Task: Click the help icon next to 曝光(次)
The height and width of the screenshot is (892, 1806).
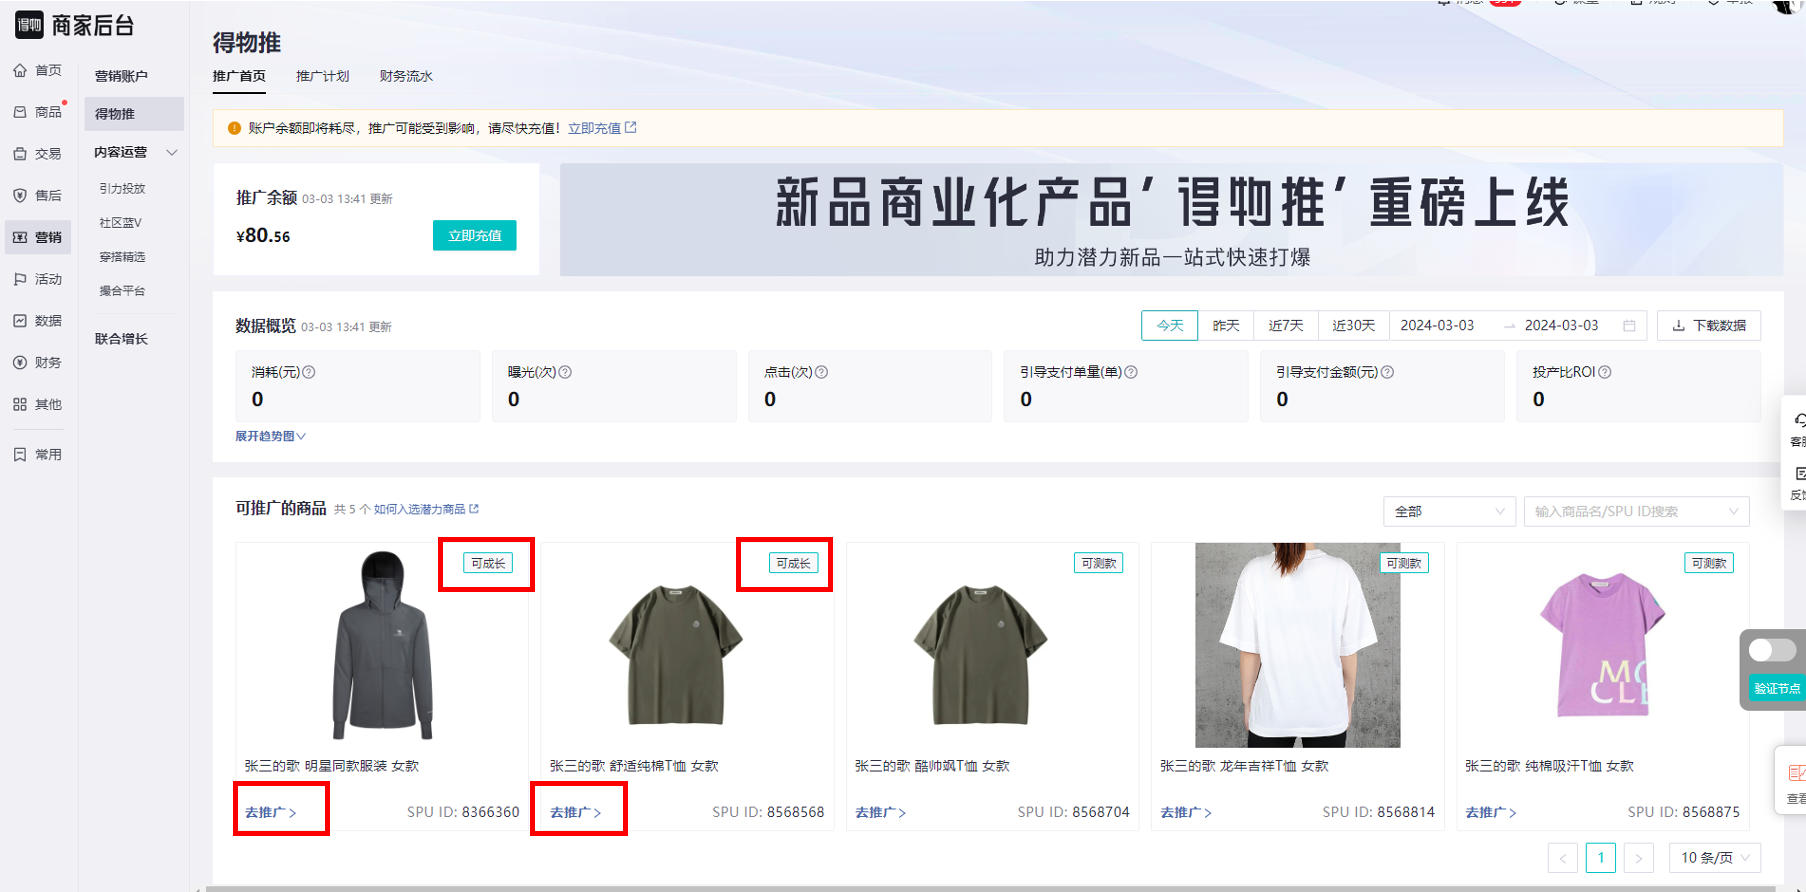Action: click(x=565, y=372)
